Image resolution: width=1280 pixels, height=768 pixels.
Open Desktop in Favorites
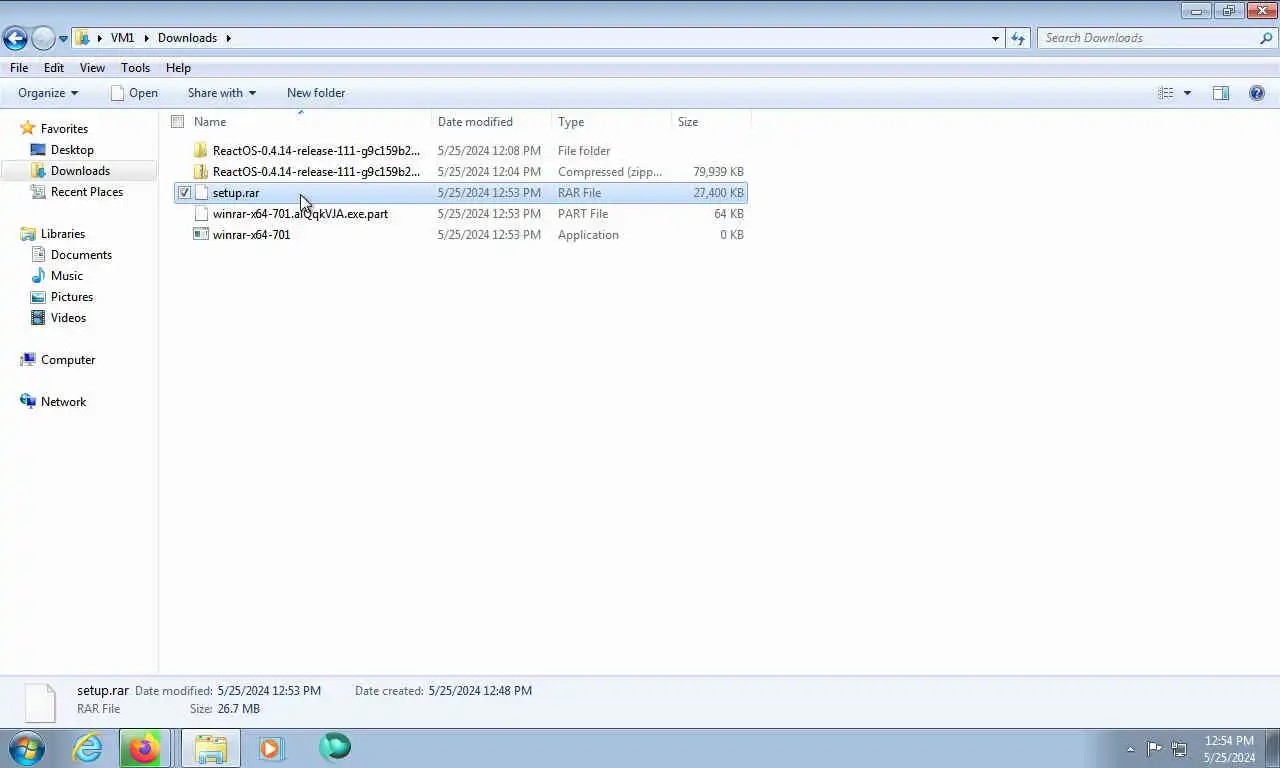click(62, 150)
